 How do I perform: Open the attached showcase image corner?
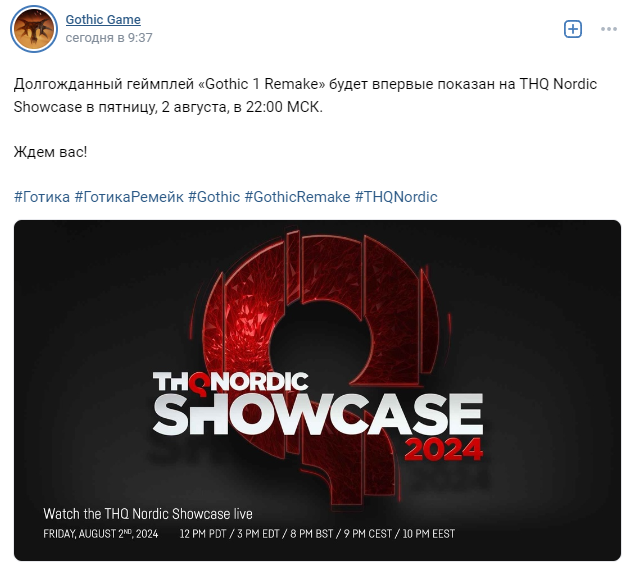coord(317,390)
